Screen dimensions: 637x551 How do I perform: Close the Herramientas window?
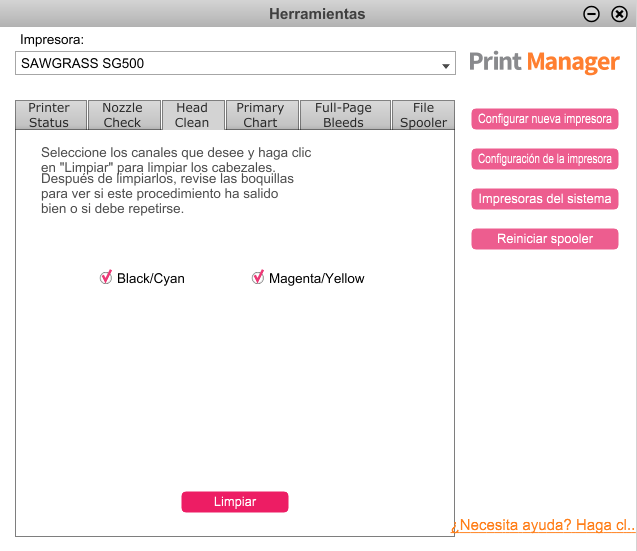tap(618, 14)
